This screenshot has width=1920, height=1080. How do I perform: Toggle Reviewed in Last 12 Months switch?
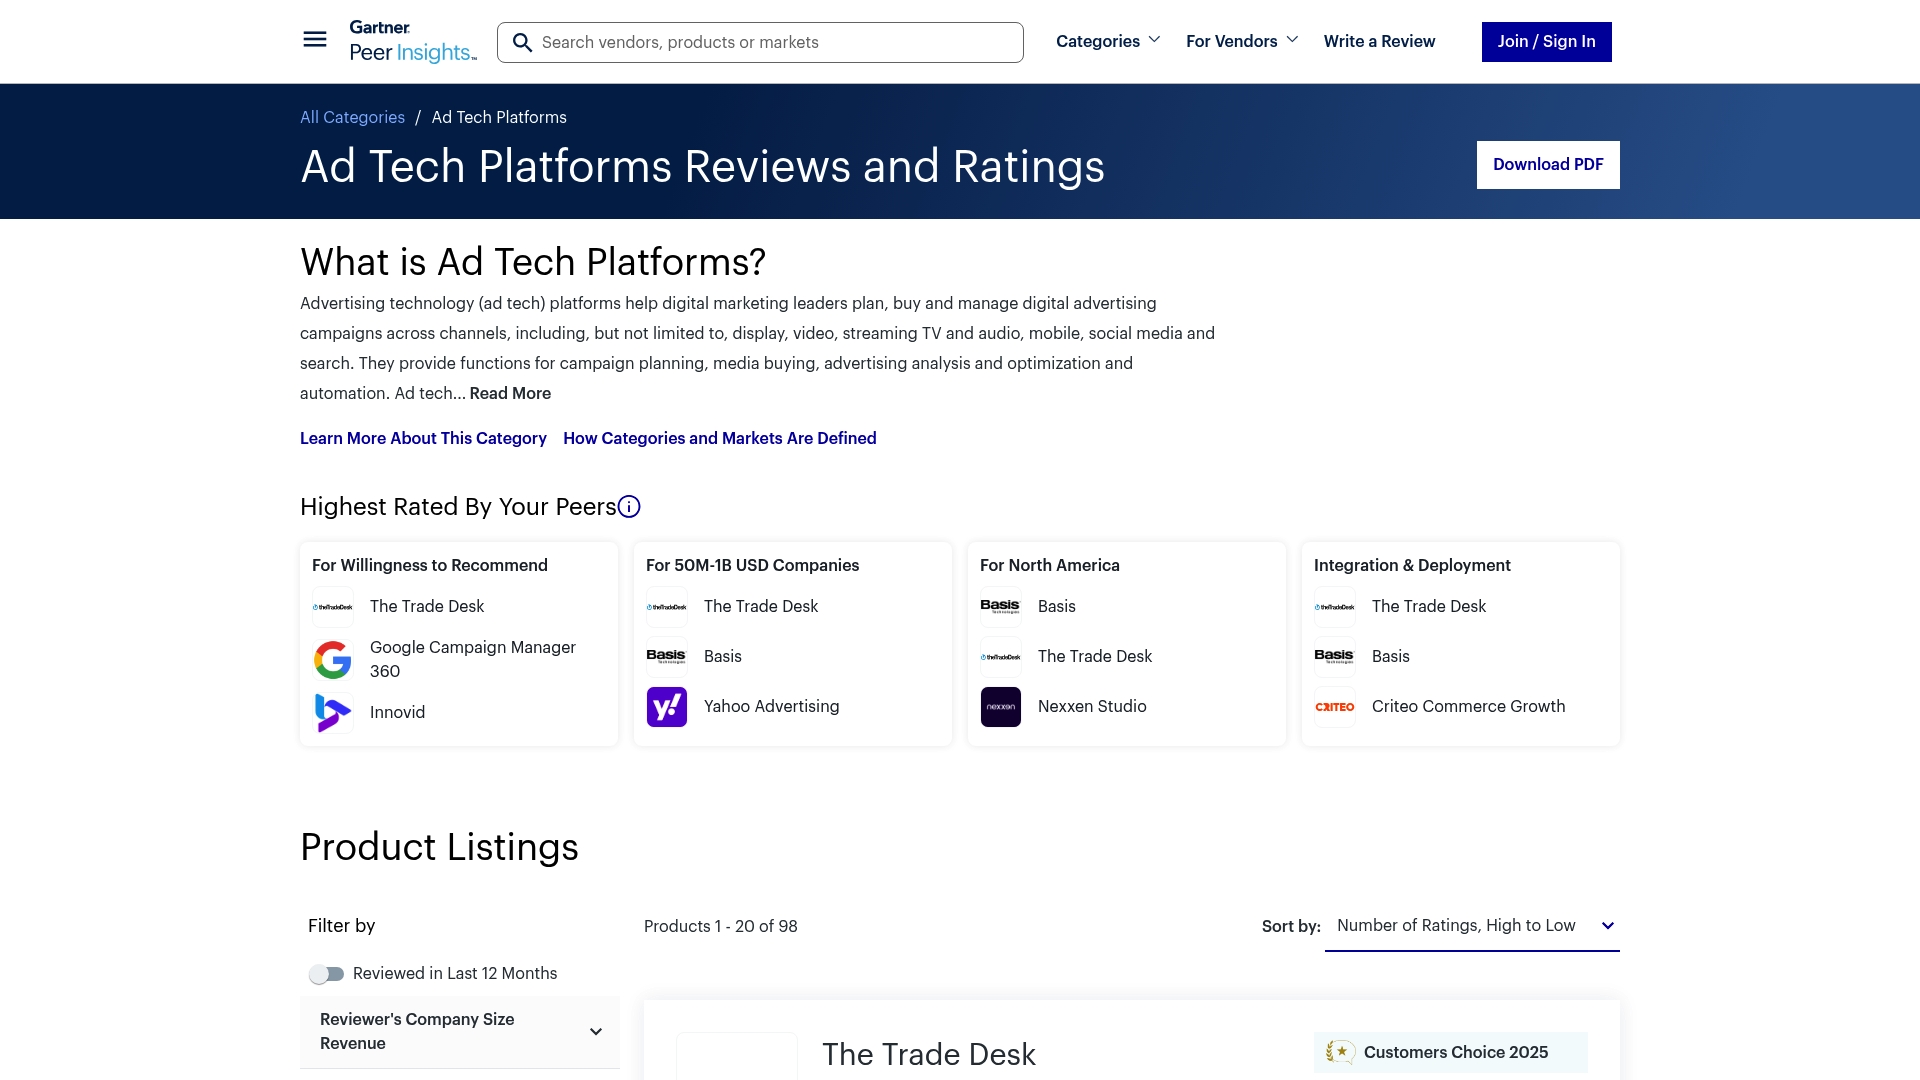point(326,974)
